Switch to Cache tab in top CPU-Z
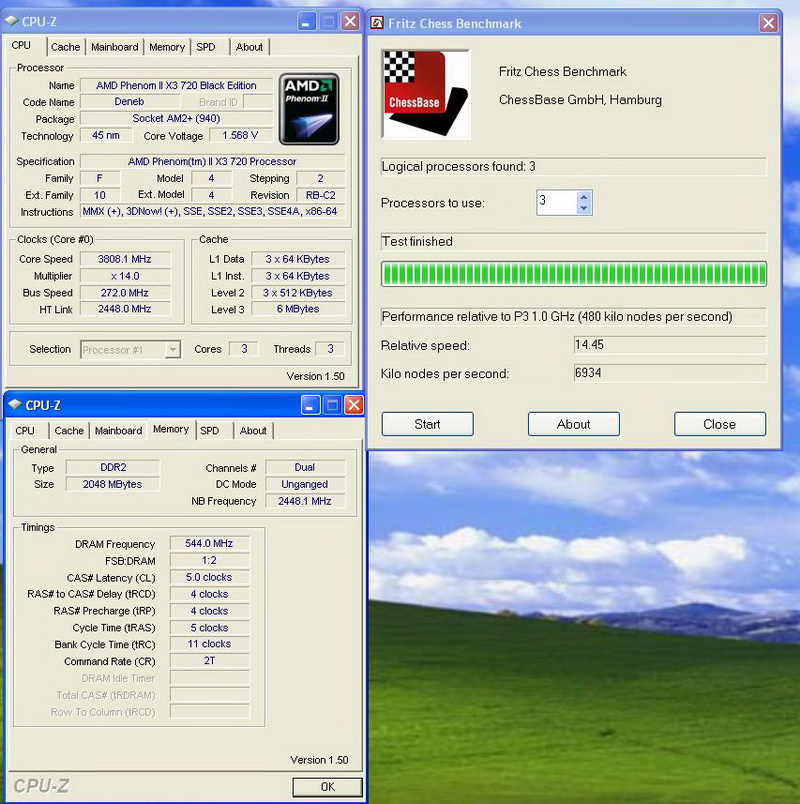The height and width of the screenshot is (804, 800). (66, 47)
